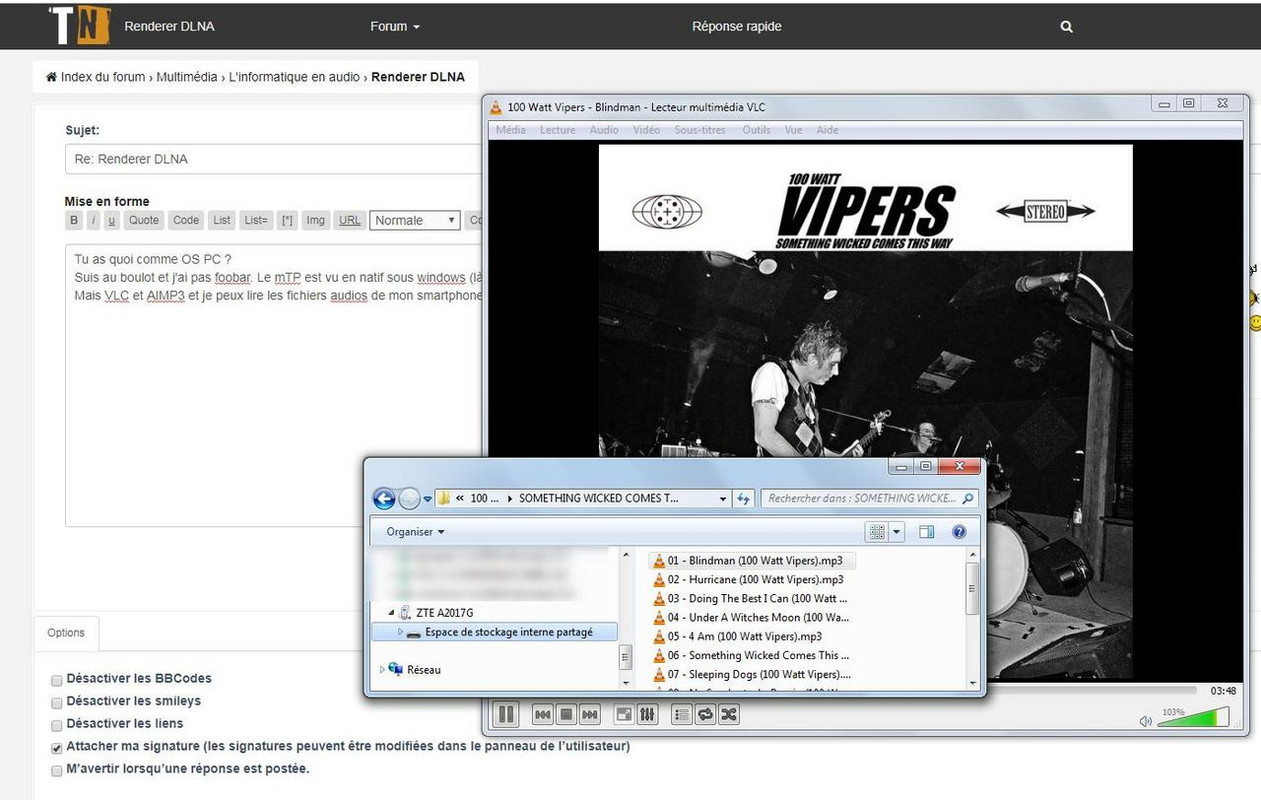Screen dimensions: 1261x800
Task: Click the forum TN logo
Action: (79, 25)
